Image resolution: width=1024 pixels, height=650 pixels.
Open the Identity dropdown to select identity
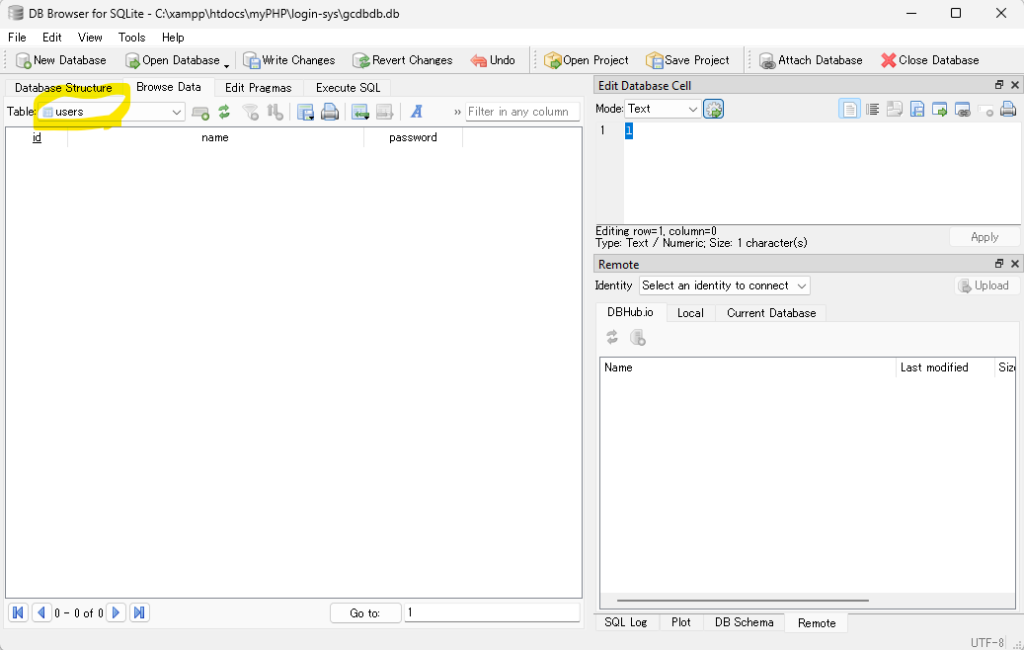(x=724, y=286)
